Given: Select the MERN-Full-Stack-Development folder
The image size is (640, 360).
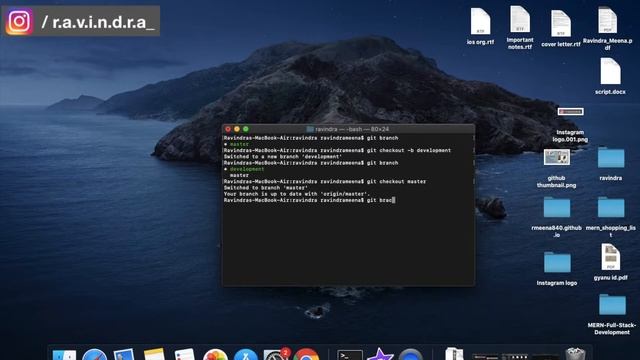Looking at the screenshot, I should [x=612, y=315].
